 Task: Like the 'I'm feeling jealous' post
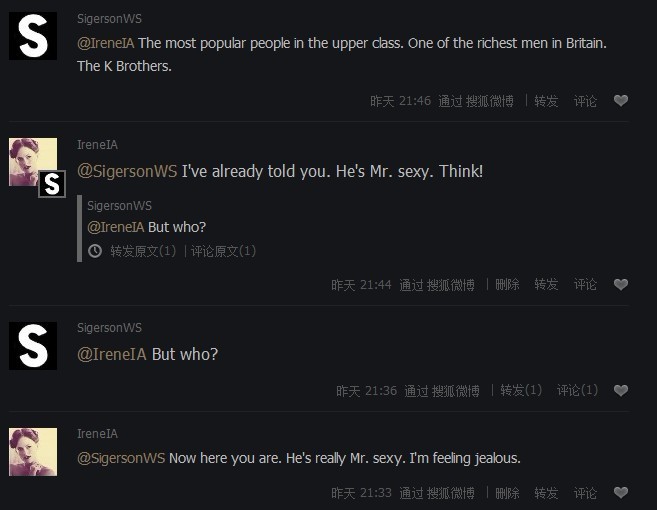[620, 493]
